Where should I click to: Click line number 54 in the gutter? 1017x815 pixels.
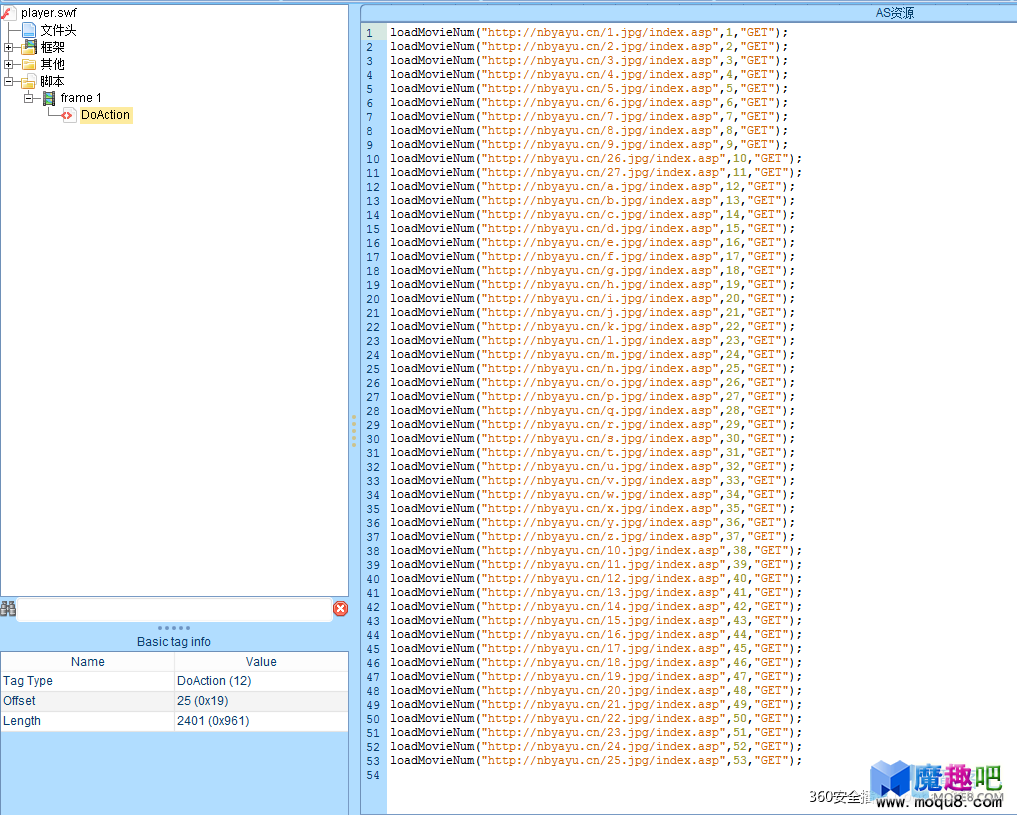click(x=373, y=775)
